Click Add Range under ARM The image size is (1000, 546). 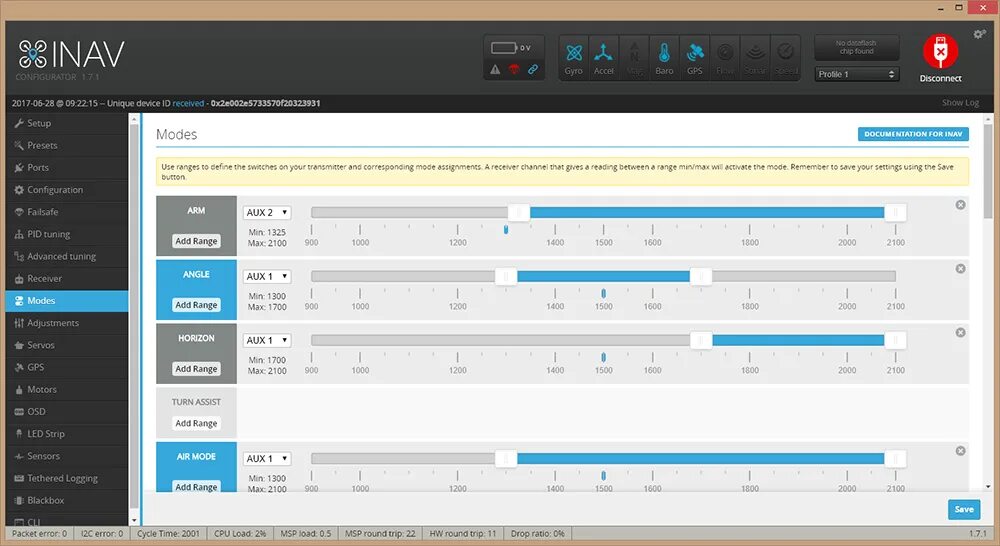click(196, 241)
